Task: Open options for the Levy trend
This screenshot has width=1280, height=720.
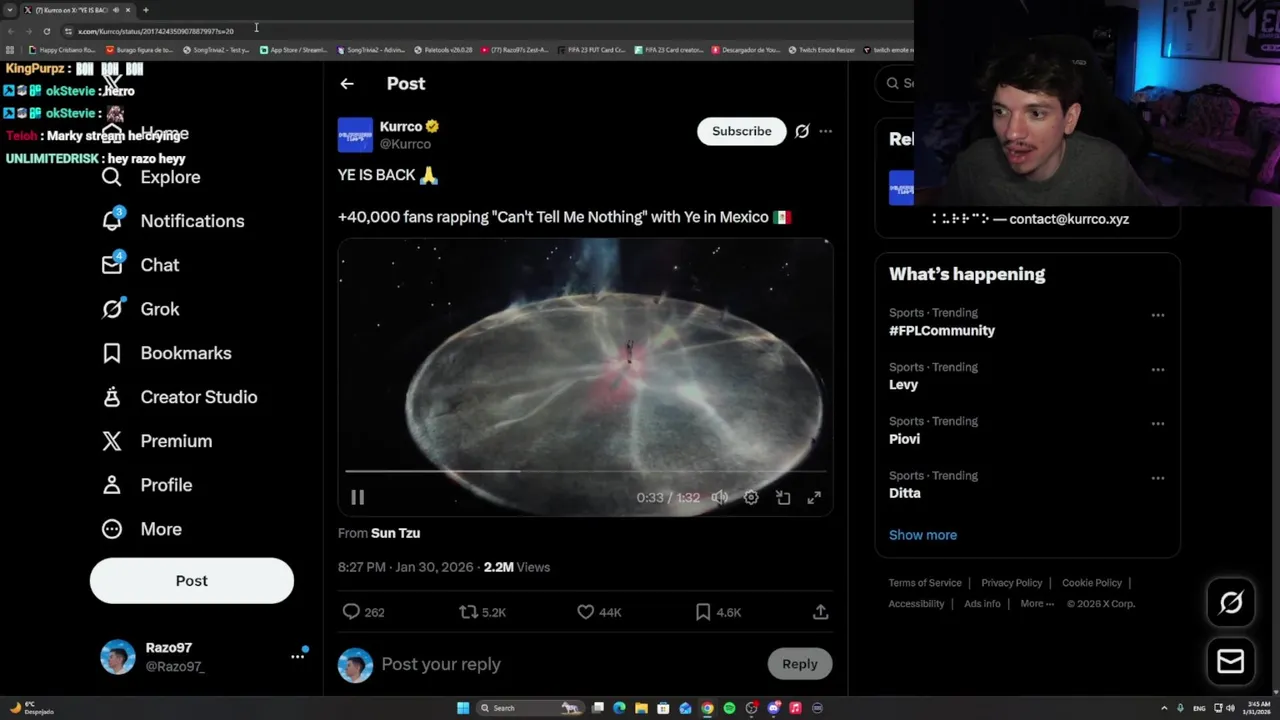Action: (1157, 369)
